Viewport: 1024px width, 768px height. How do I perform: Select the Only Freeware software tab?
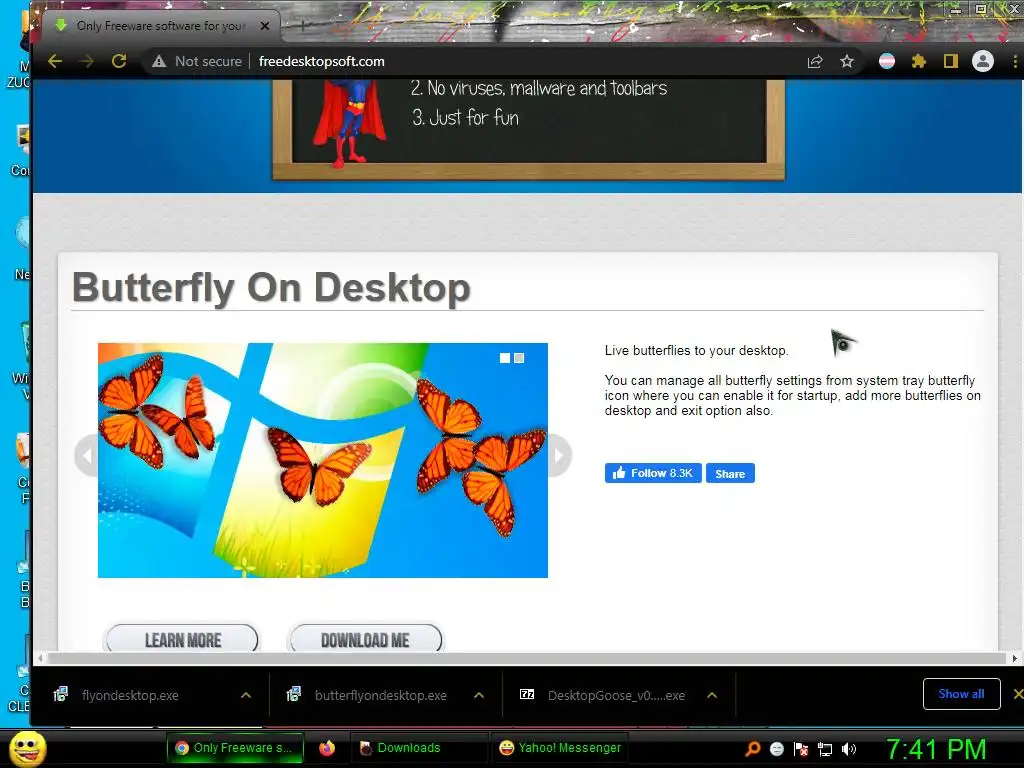click(160, 26)
